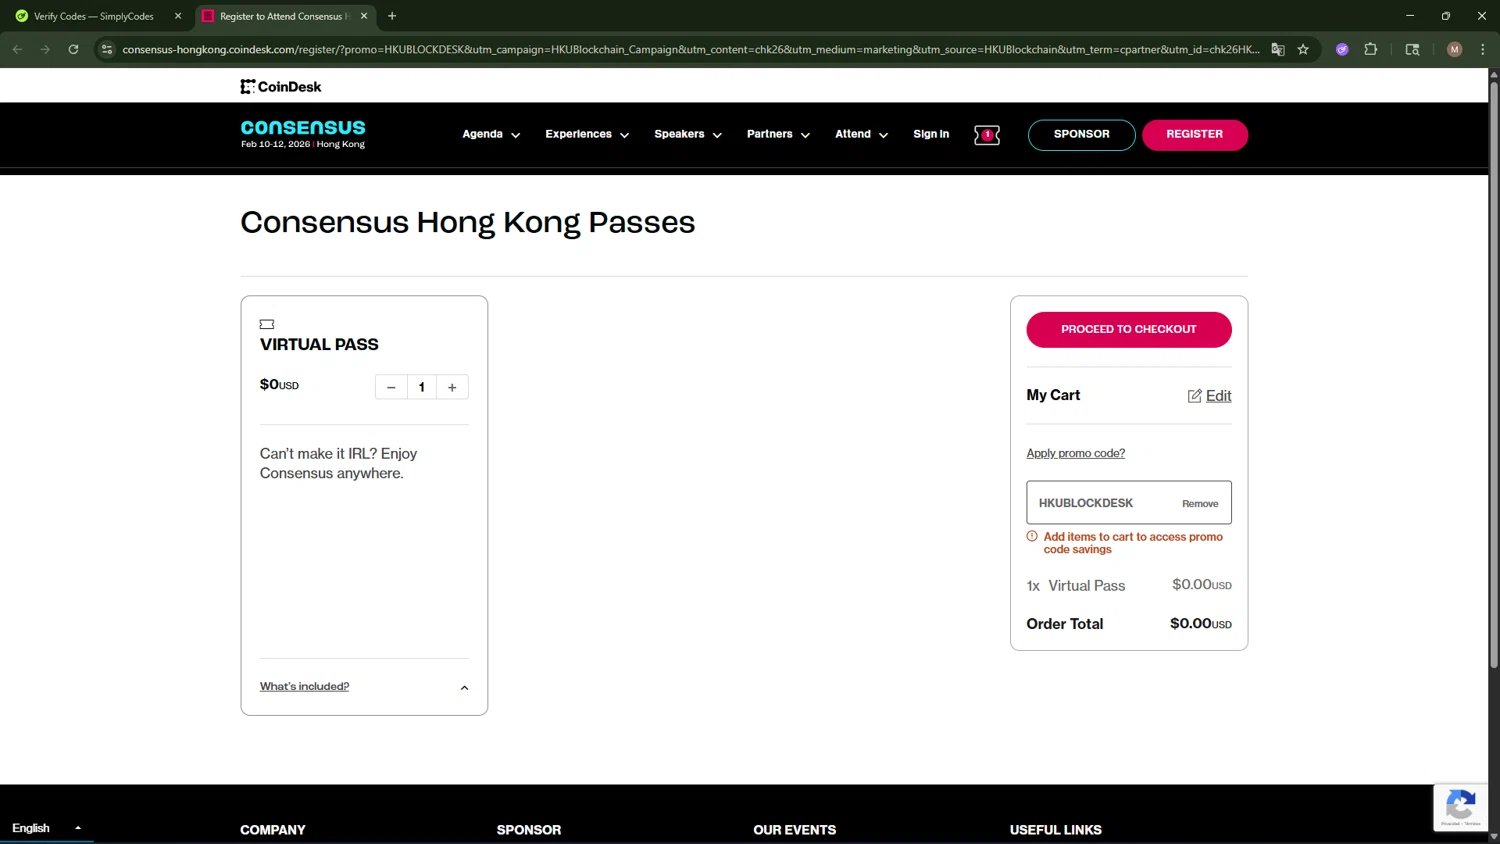Click the SPONSOR footer heading

click(x=529, y=830)
